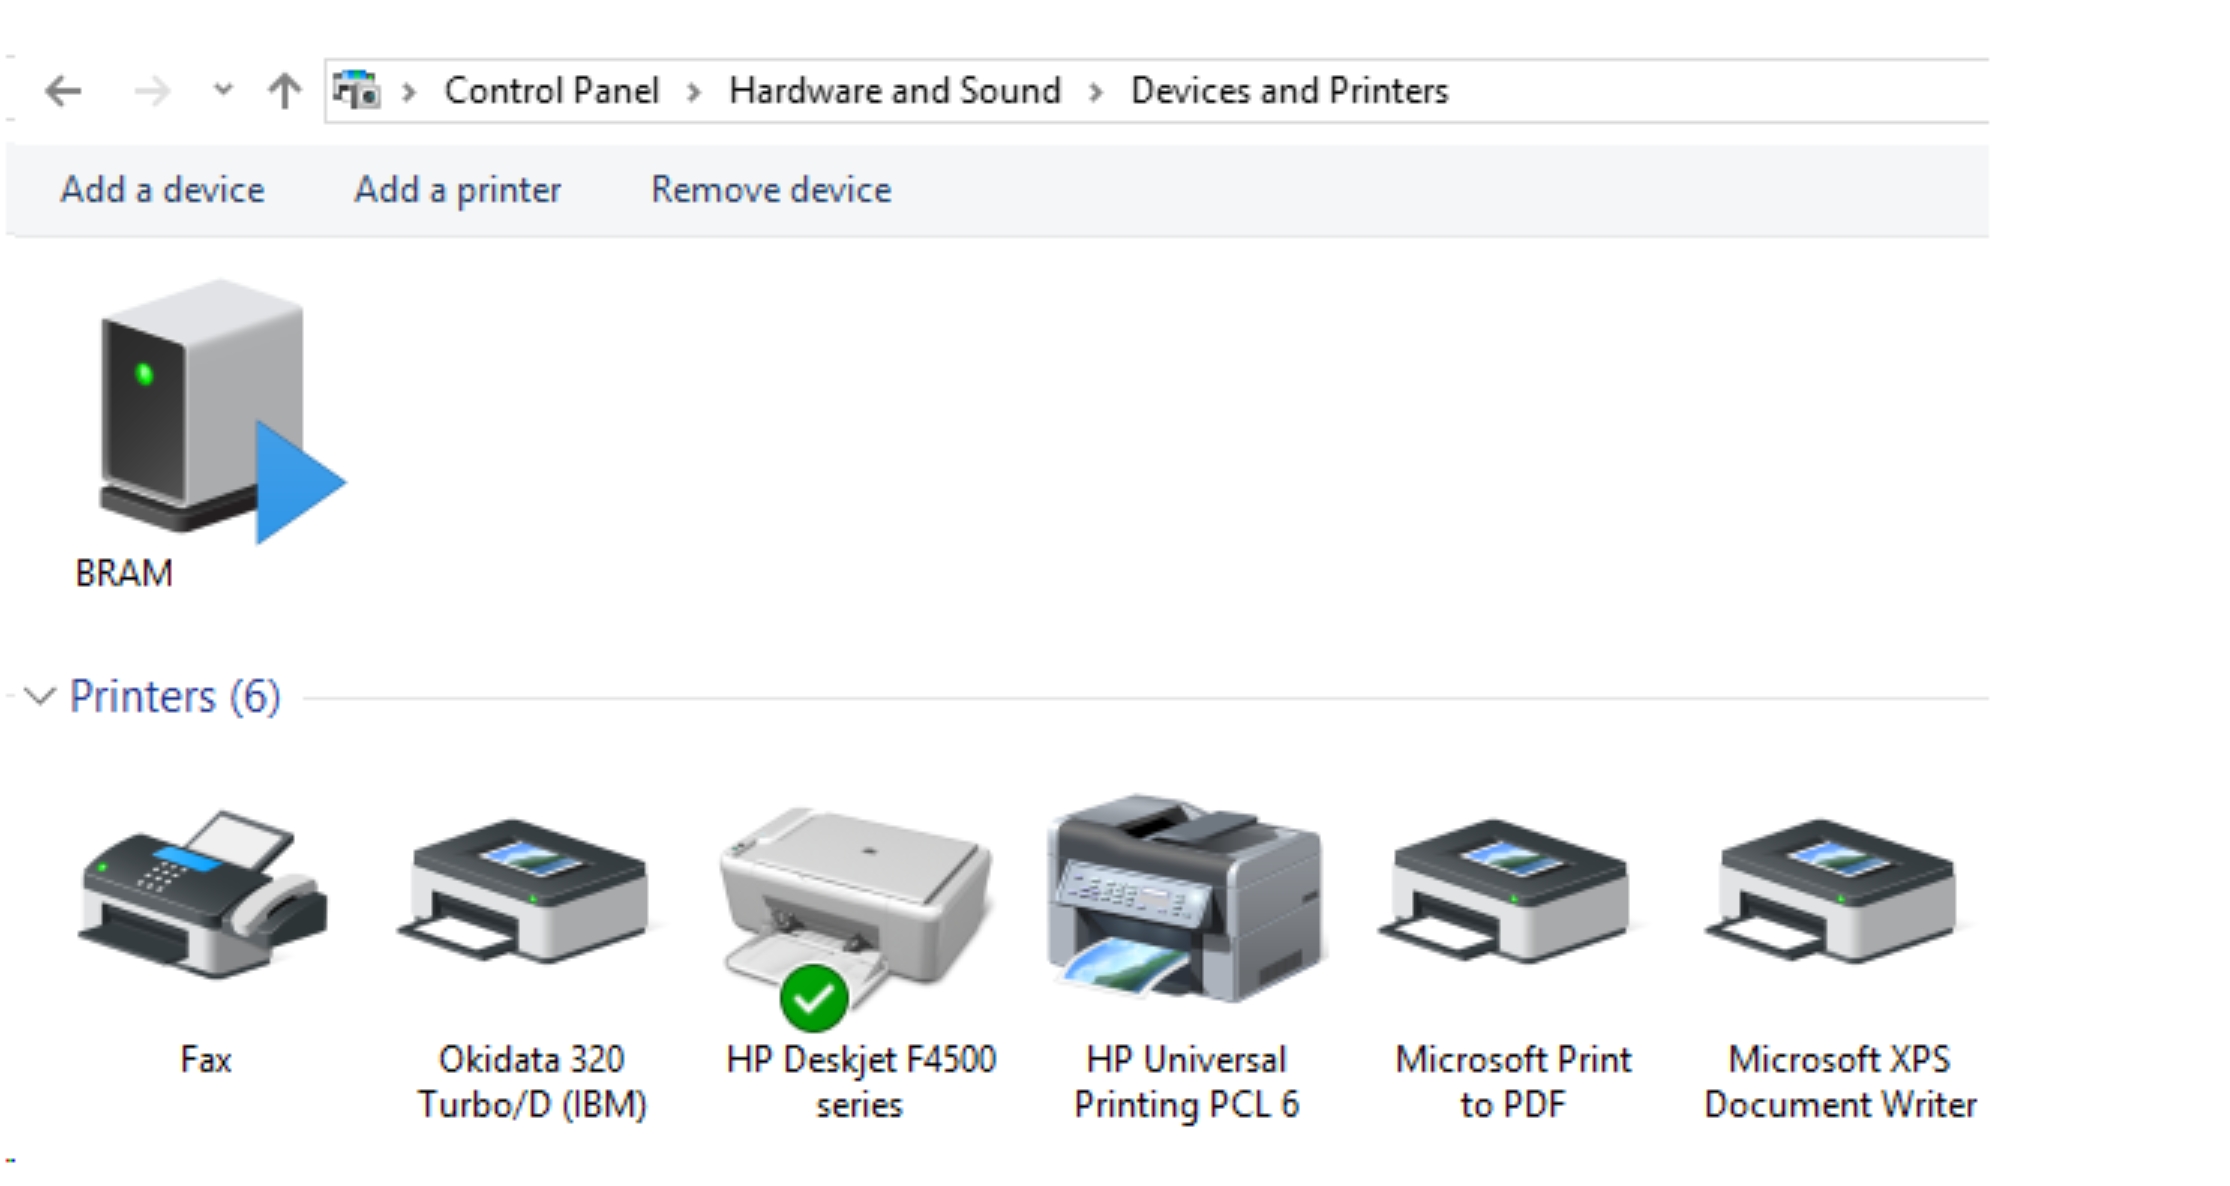Expand chevron after Hardware and Sound

coord(1096,92)
